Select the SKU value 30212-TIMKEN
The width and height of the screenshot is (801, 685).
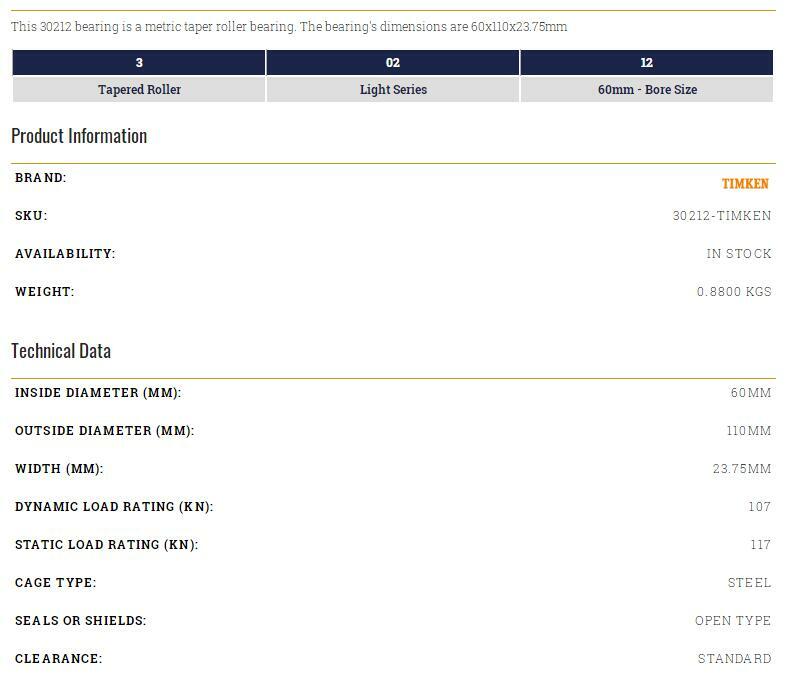721,216
